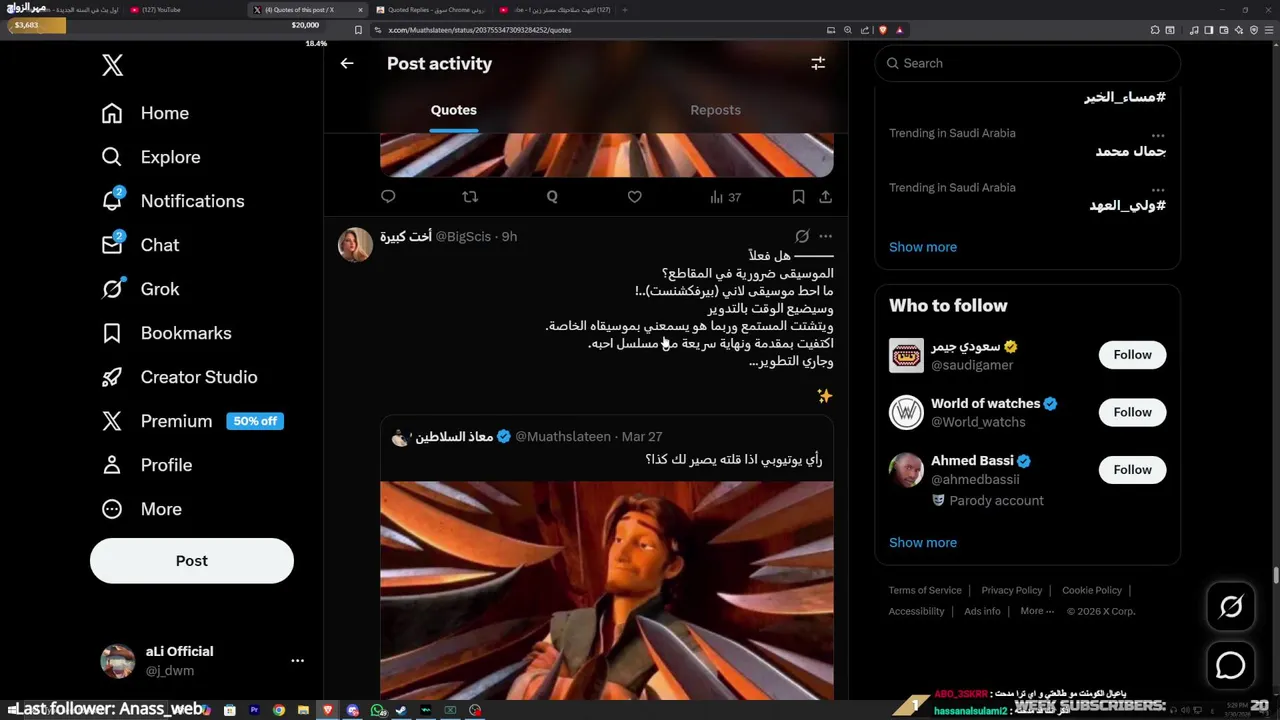Click Brave shields icon in address bar
Image resolution: width=1280 pixels, height=720 pixels.
[882, 30]
